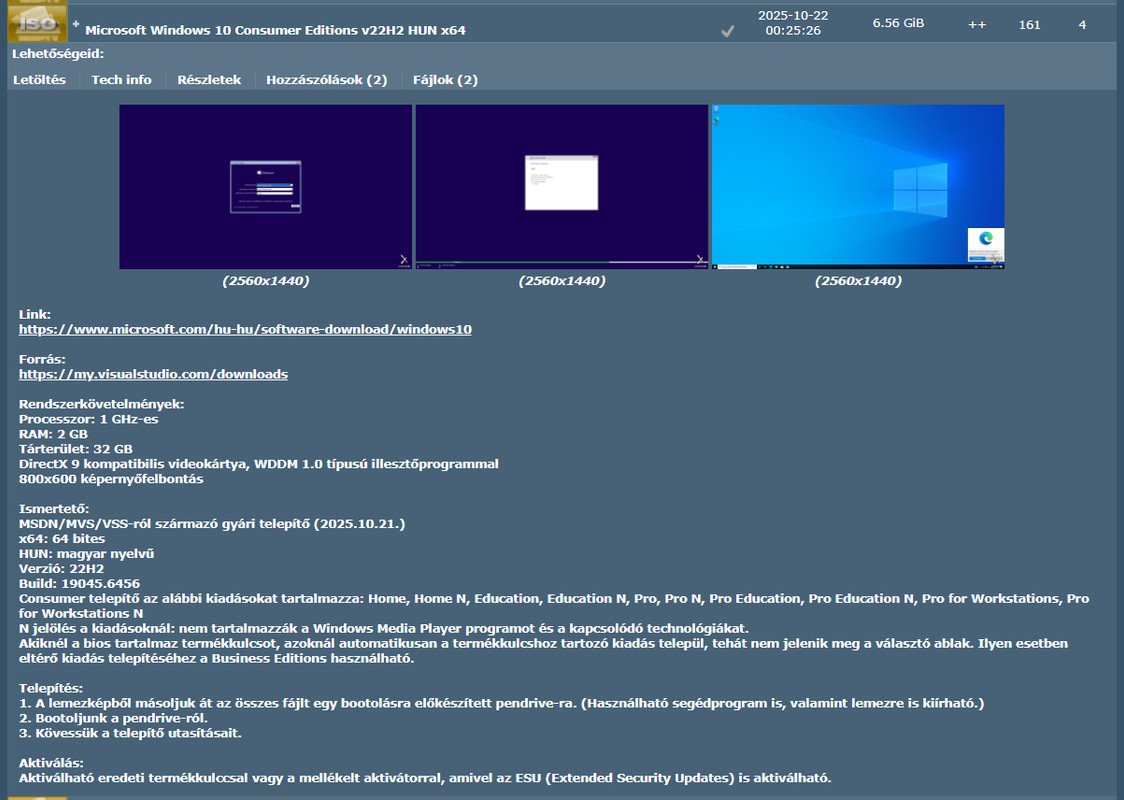Viewport: 1124px width, 800px height.
Task: Click the HUN: magyar nyelvű line
Action: point(87,553)
